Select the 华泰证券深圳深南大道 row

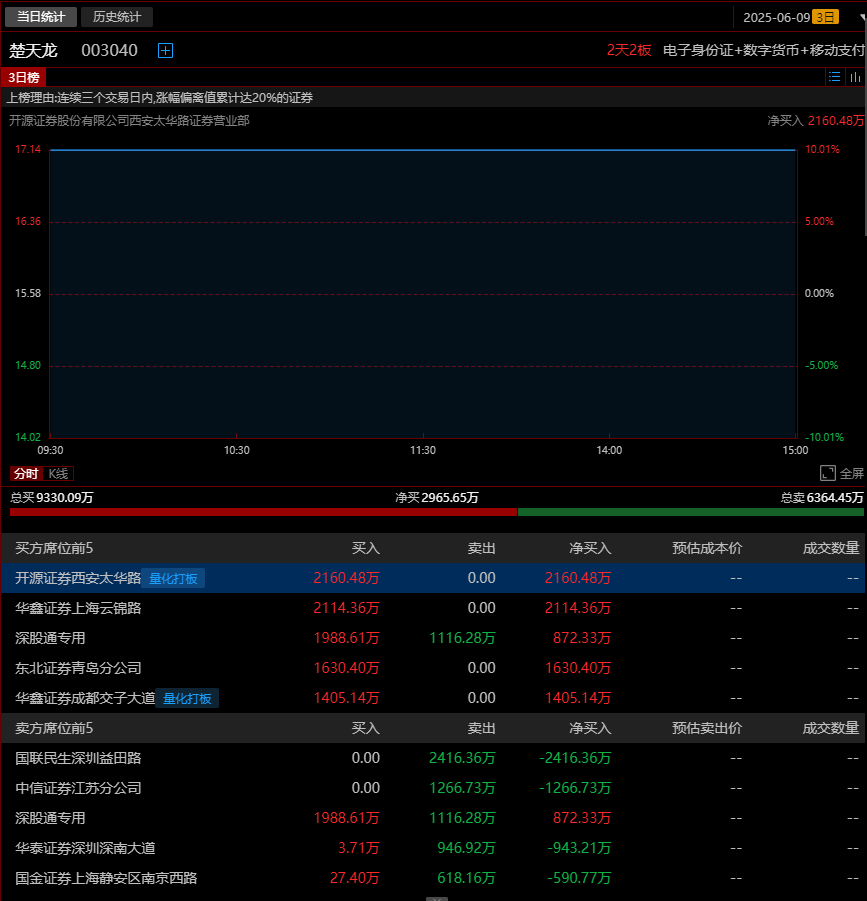click(433, 848)
